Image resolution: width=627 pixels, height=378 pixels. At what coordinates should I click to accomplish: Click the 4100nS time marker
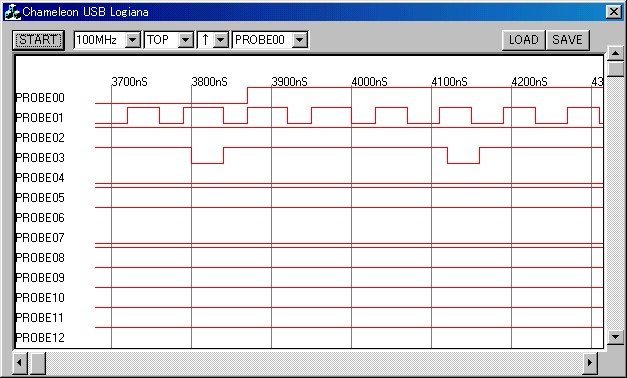[x=449, y=82]
